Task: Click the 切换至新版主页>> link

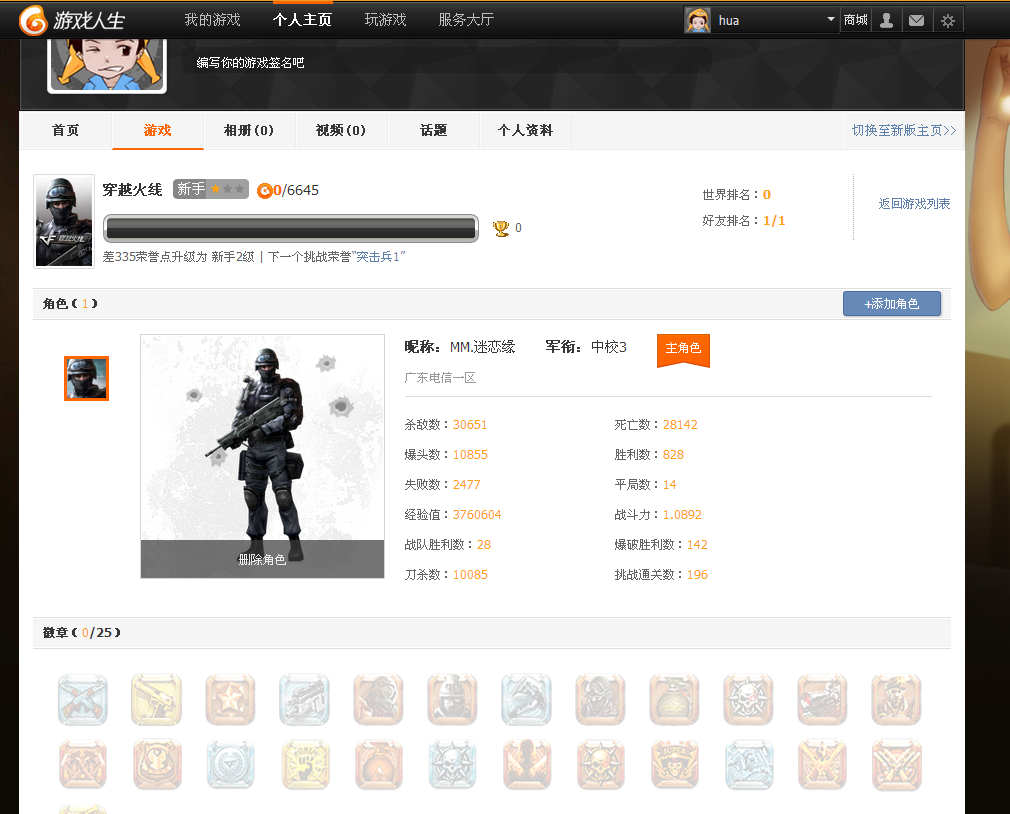Action: click(x=904, y=130)
